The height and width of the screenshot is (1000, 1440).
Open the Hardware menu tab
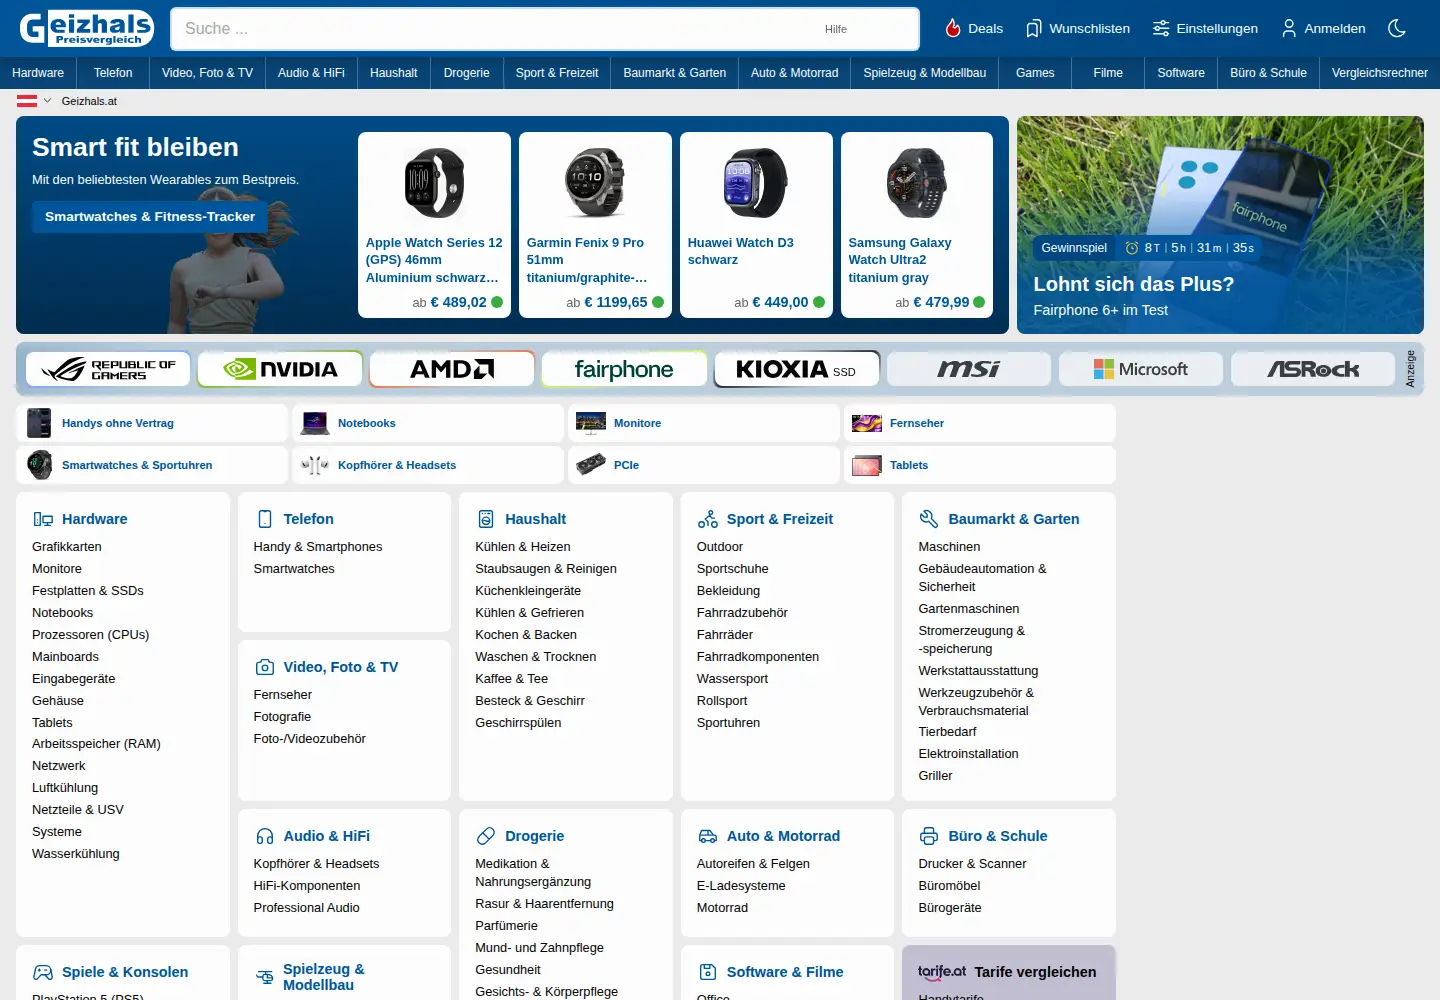coord(38,73)
